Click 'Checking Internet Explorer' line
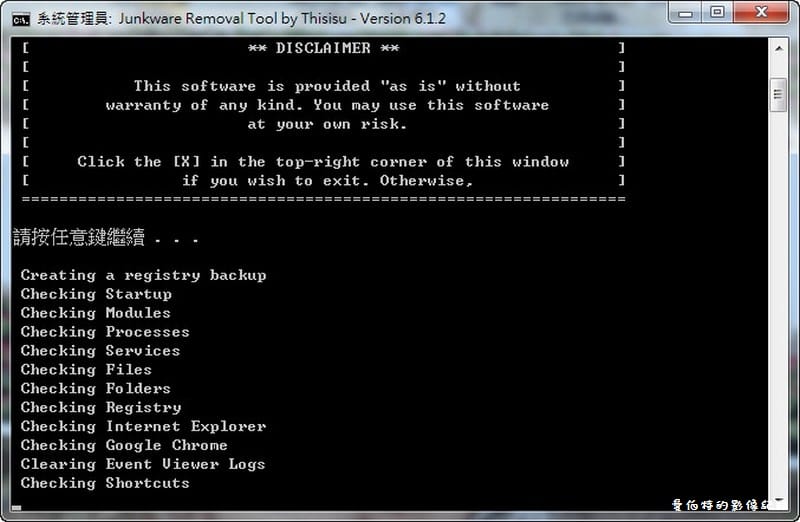The height and width of the screenshot is (522, 800). point(143,427)
